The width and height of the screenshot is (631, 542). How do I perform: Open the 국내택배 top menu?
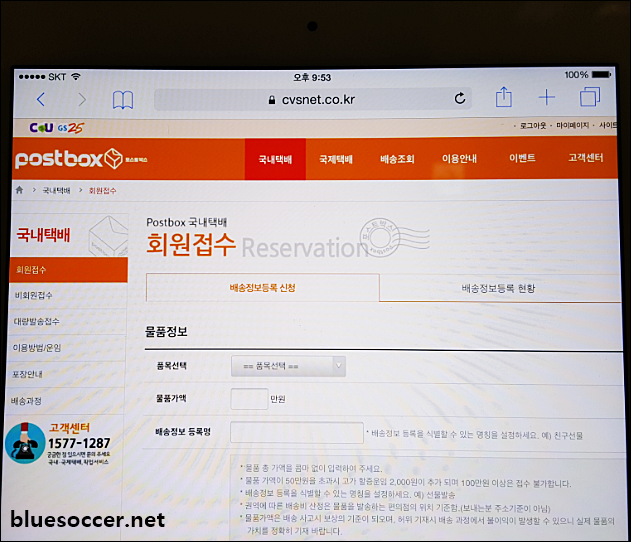tap(275, 159)
